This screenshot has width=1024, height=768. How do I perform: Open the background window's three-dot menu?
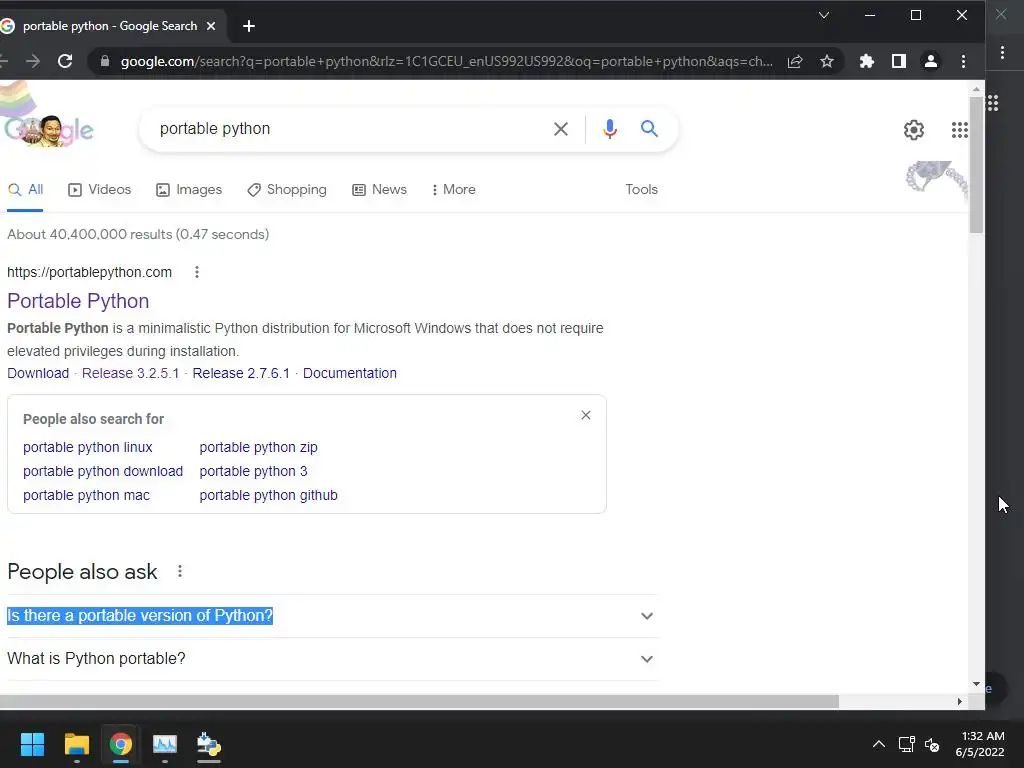pos(1002,52)
